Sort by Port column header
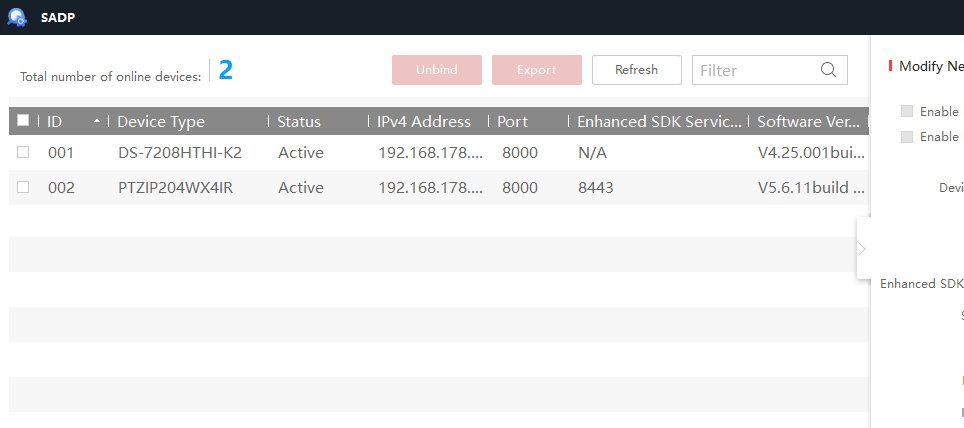The height and width of the screenshot is (428, 964). pyautogui.click(x=513, y=122)
